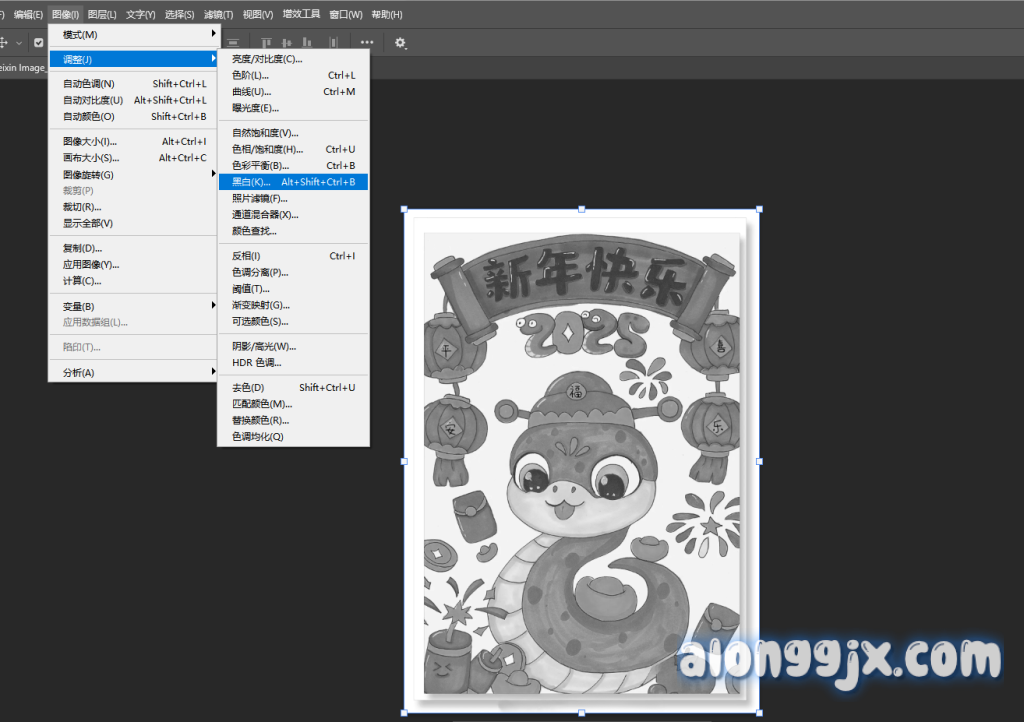The height and width of the screenshot is (722, 1024).
Task: Click the gear settings icon in options bar
Action: 401,43
